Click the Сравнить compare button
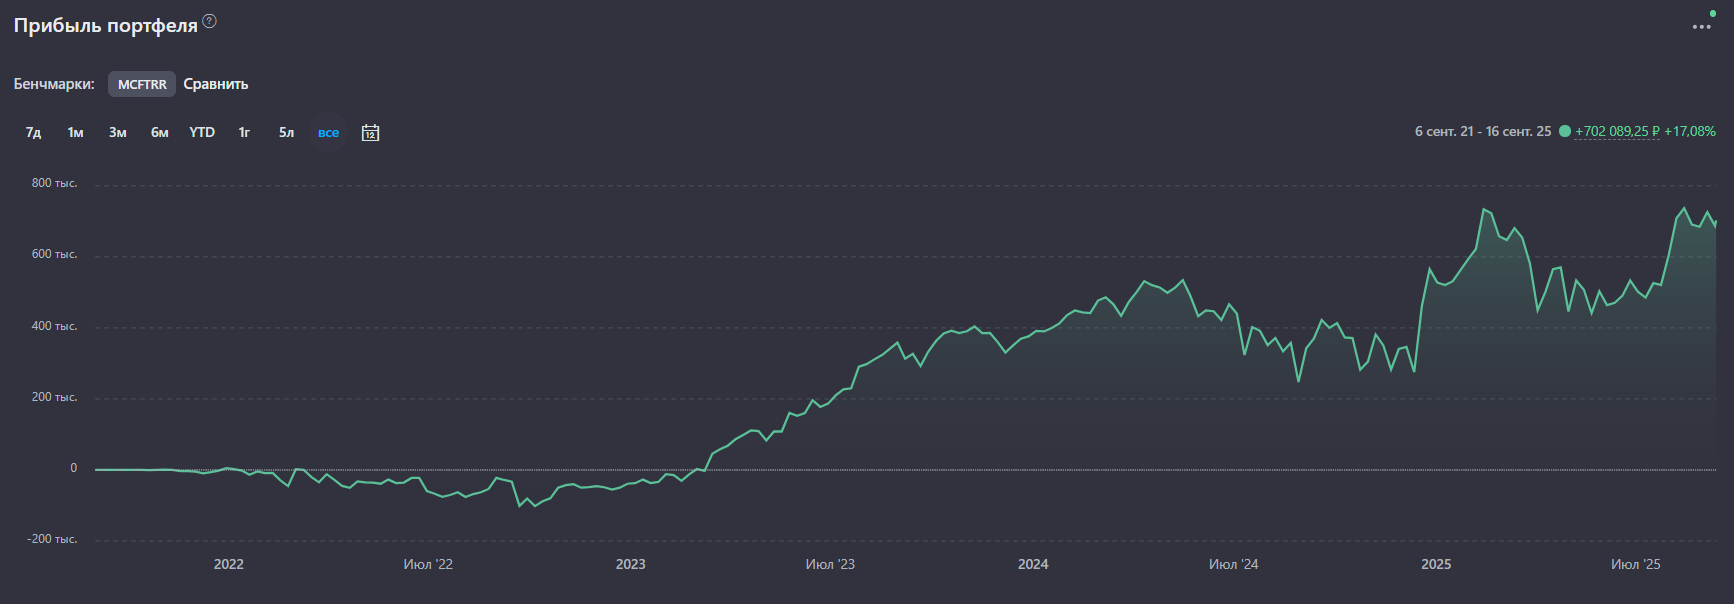The image size is (1734, 604). [x=216, y=84]
